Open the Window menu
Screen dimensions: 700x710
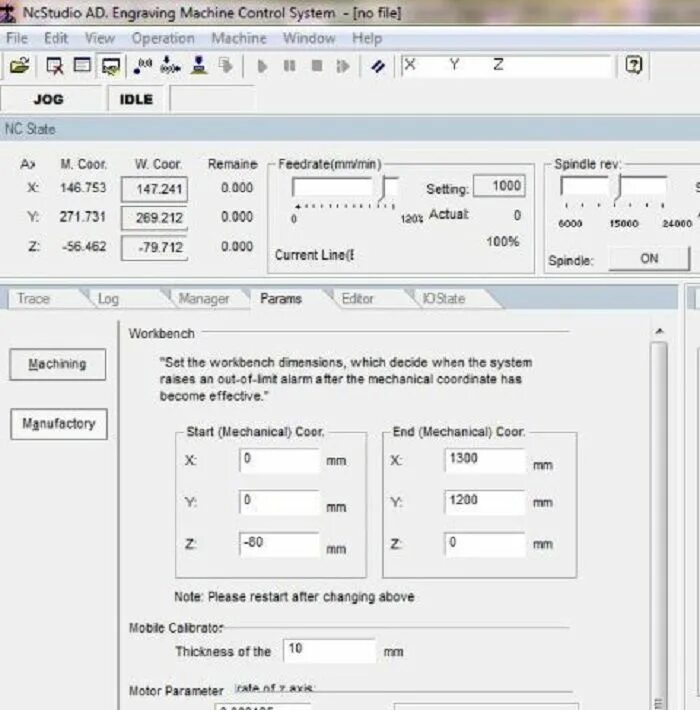tap(309, 38)
